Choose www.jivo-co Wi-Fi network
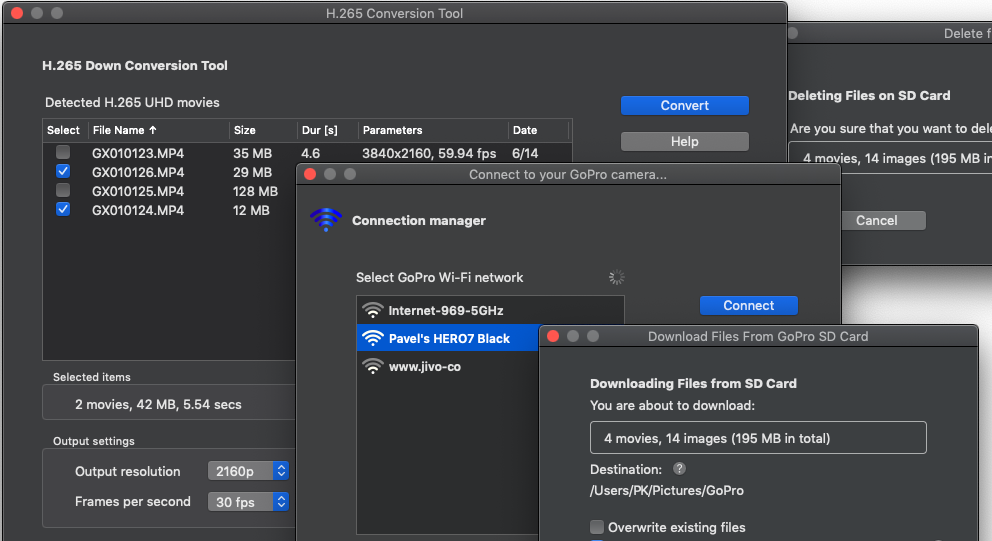Image resolution: width=992 pixels, height=541 pixels. pyautogui.click(x=448, y=366)
